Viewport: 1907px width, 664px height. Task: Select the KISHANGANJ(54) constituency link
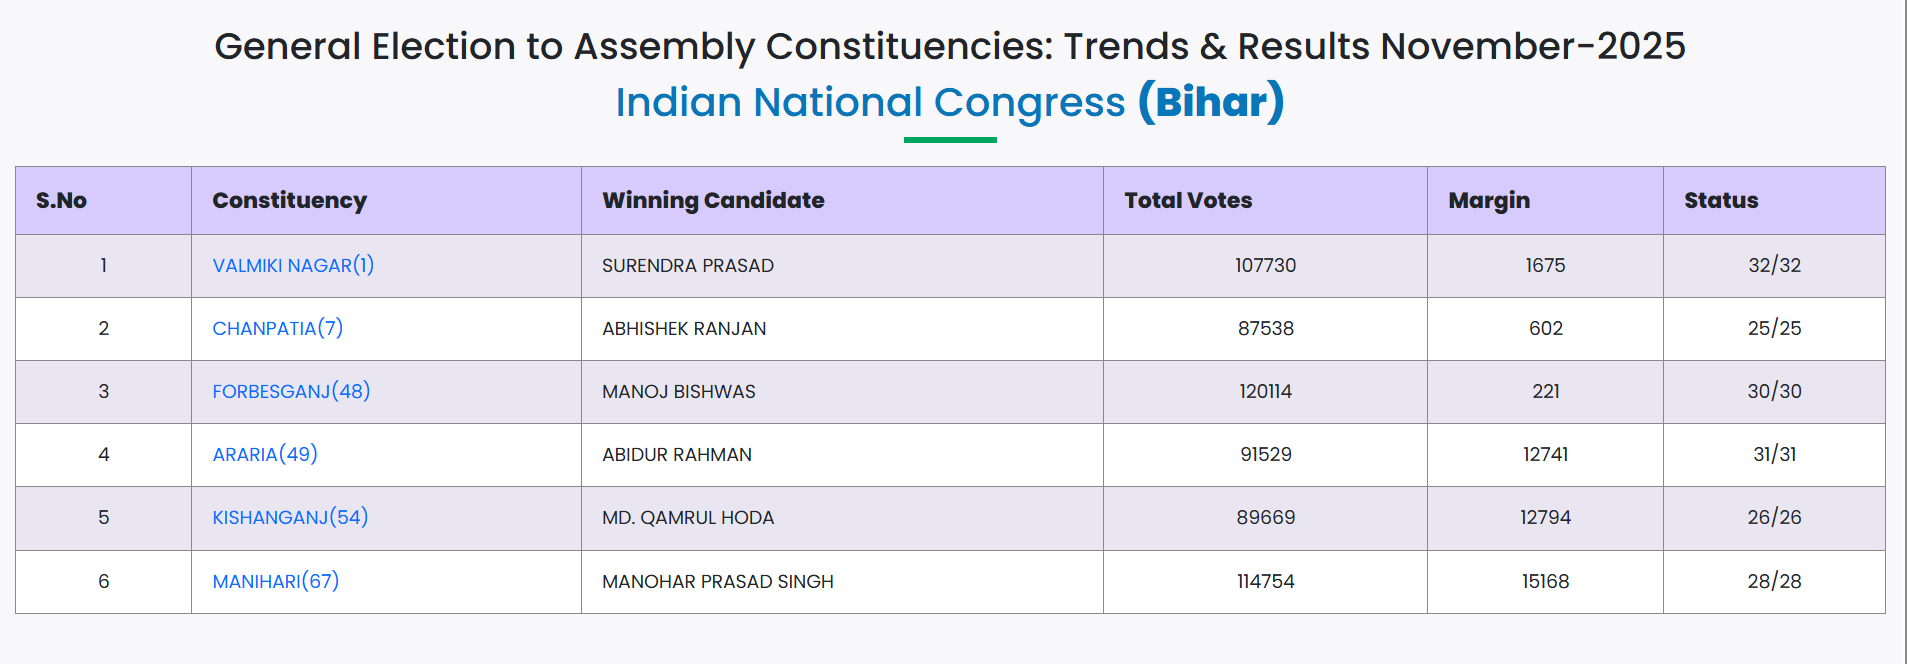tap(290, 518)
